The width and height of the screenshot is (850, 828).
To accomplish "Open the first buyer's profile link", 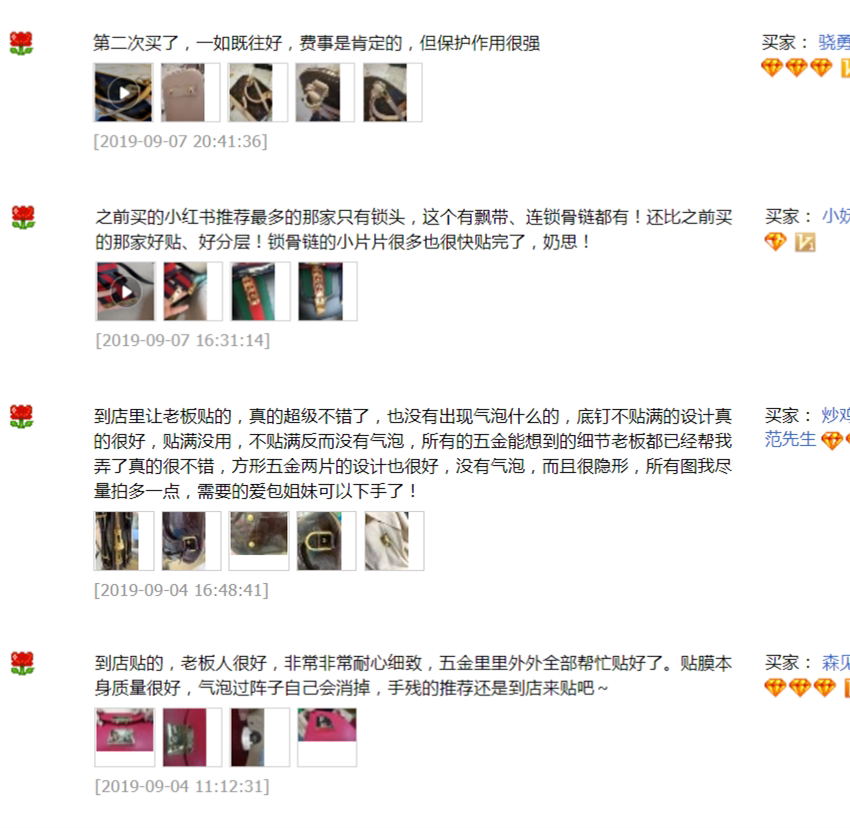I will click(x=834, y=42).
